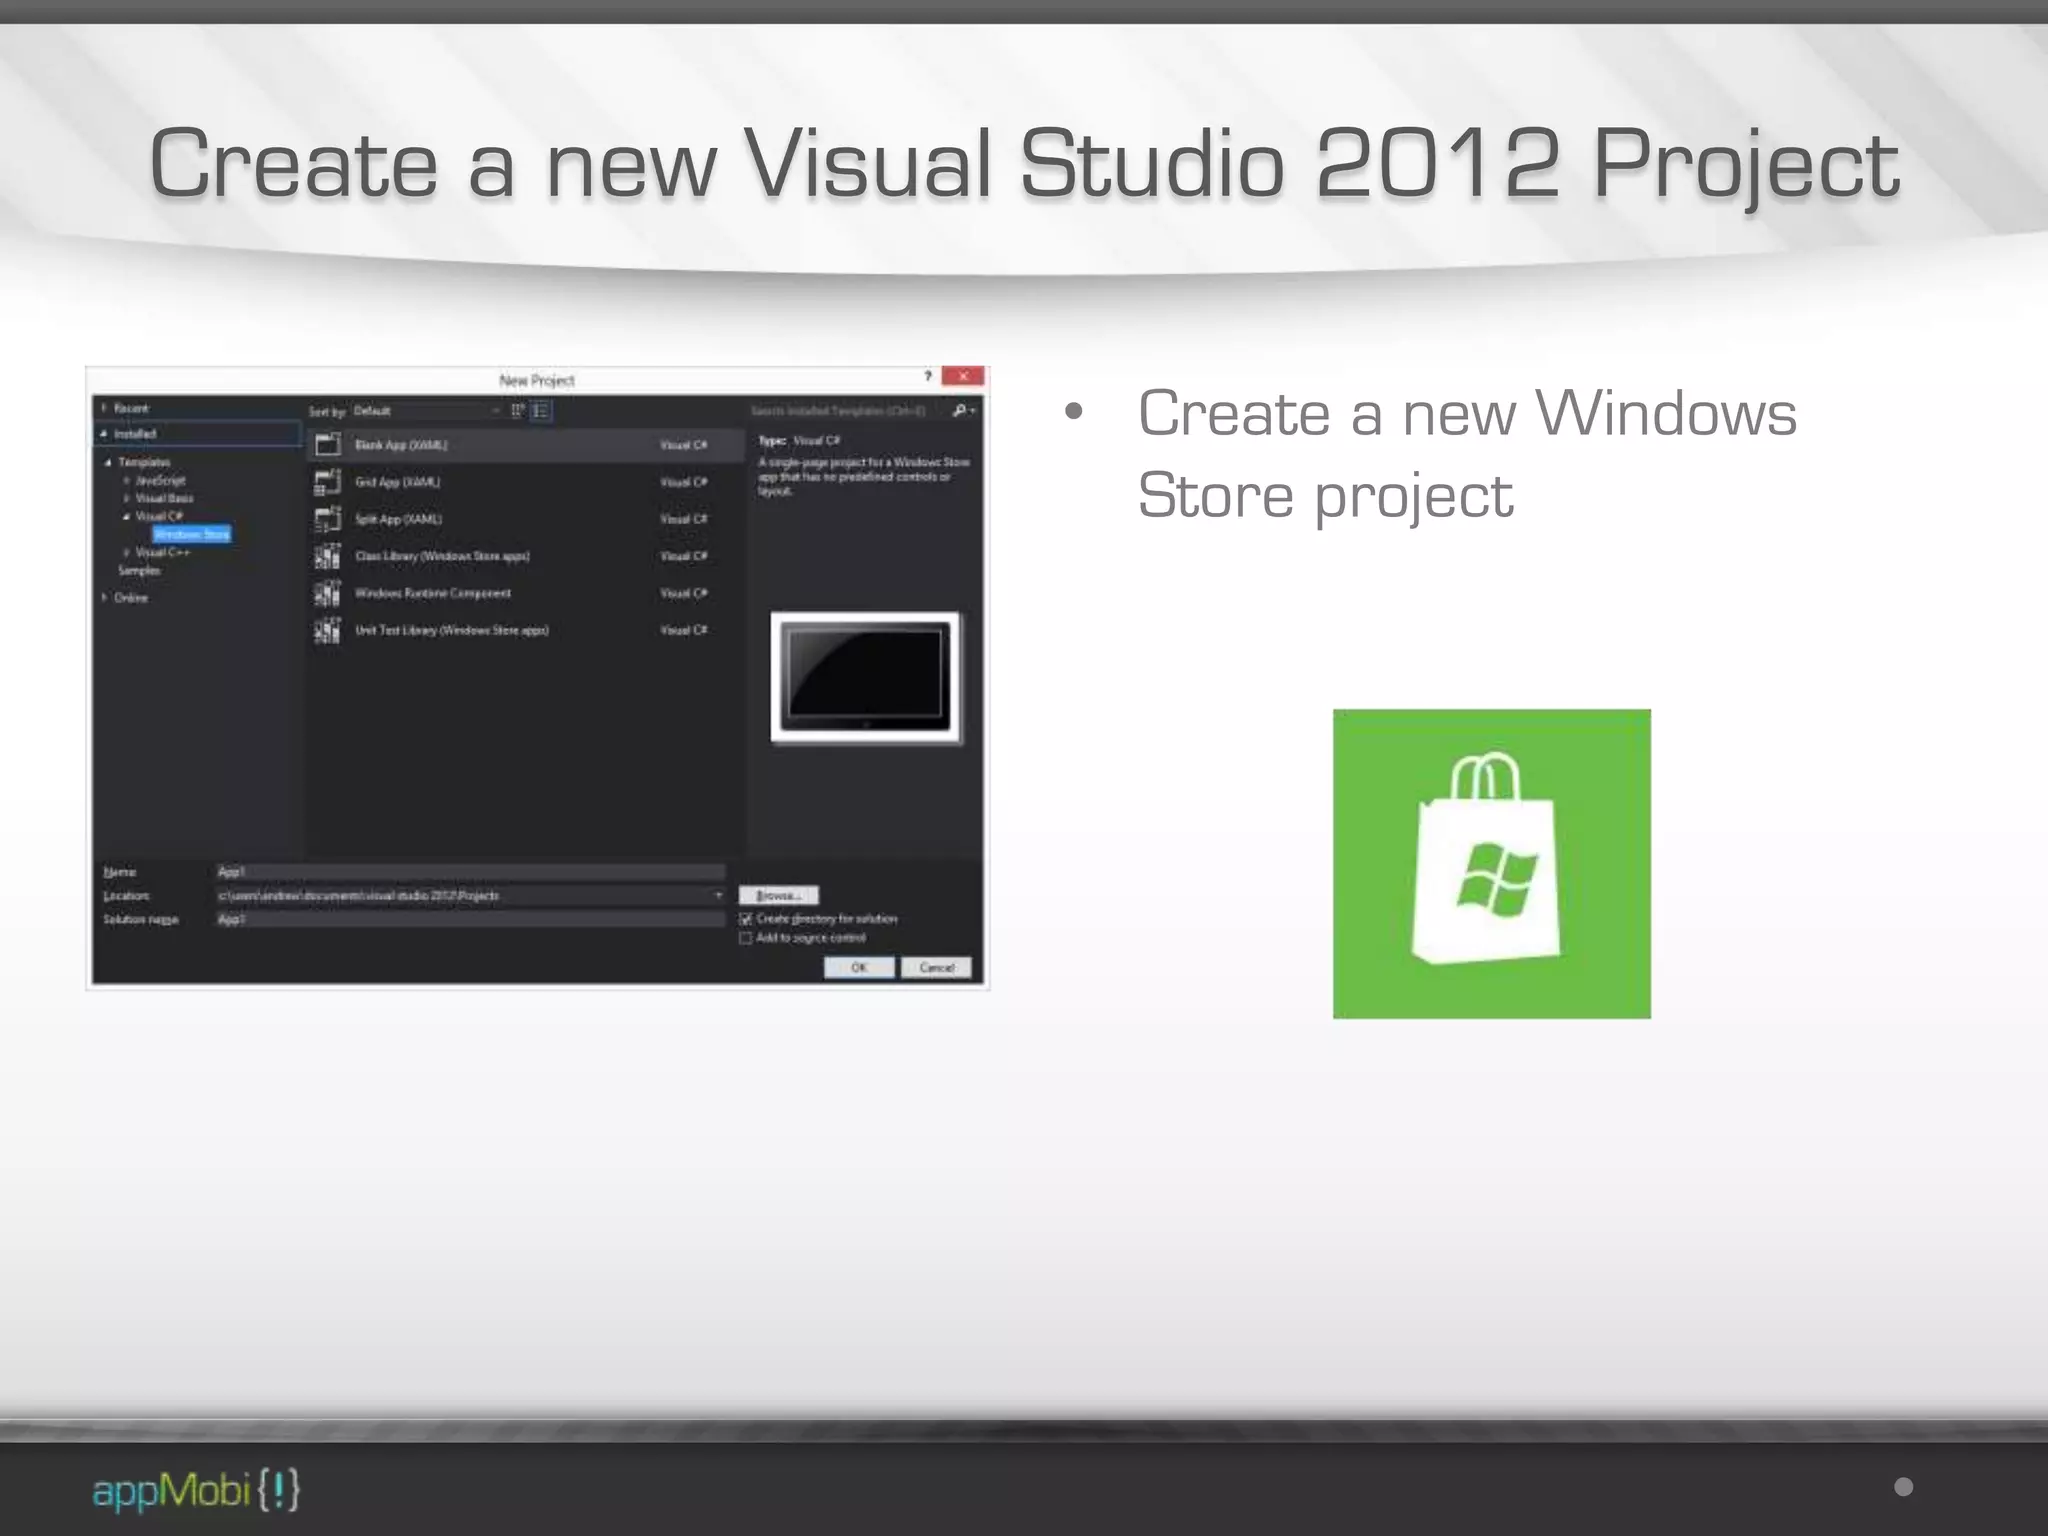The width and height of the screenshot is (2048, 1536).
Task: Click the help question mark in dialog title
Action: click(928, 376)
